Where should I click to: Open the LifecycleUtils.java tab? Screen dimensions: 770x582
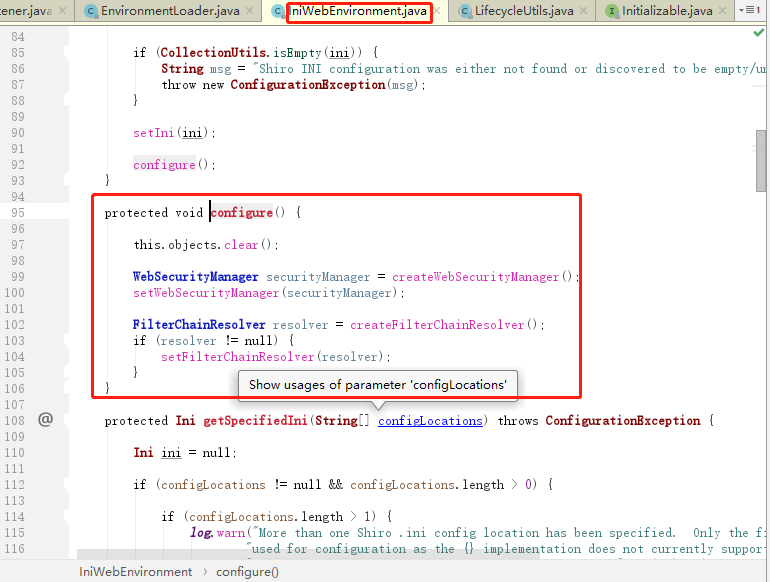pyautogui.click(x=524, y=10)
